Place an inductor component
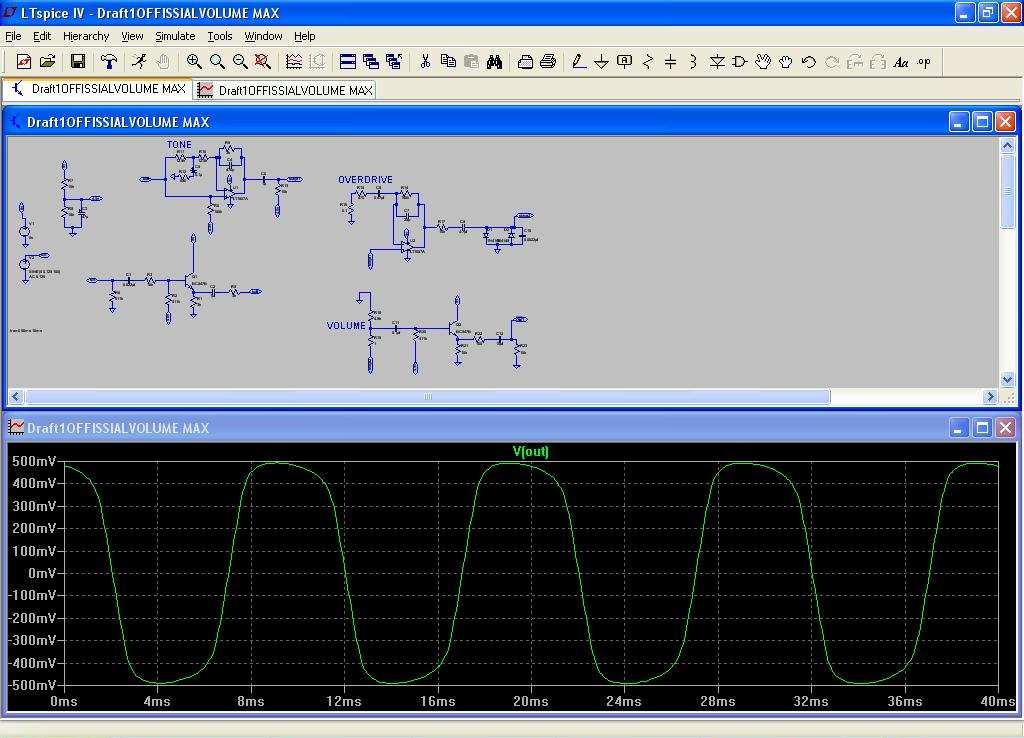This screenshot has width=1024, height=738. (694, 62)
